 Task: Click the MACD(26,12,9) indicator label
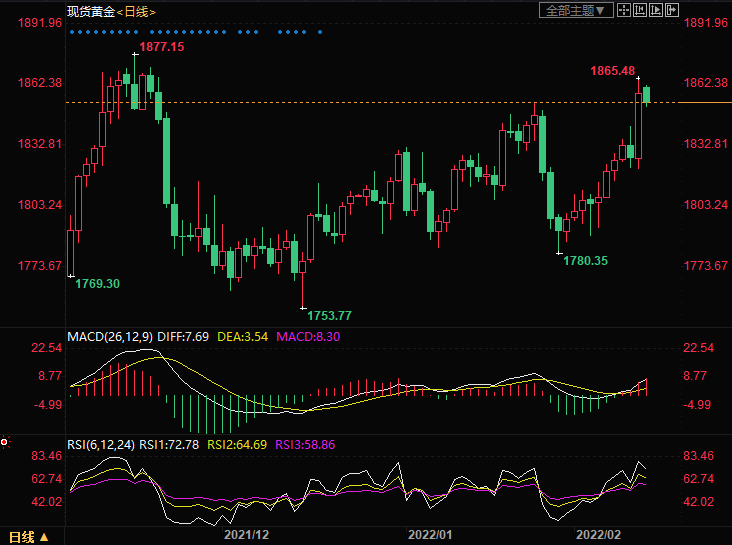tap(109, 337)
